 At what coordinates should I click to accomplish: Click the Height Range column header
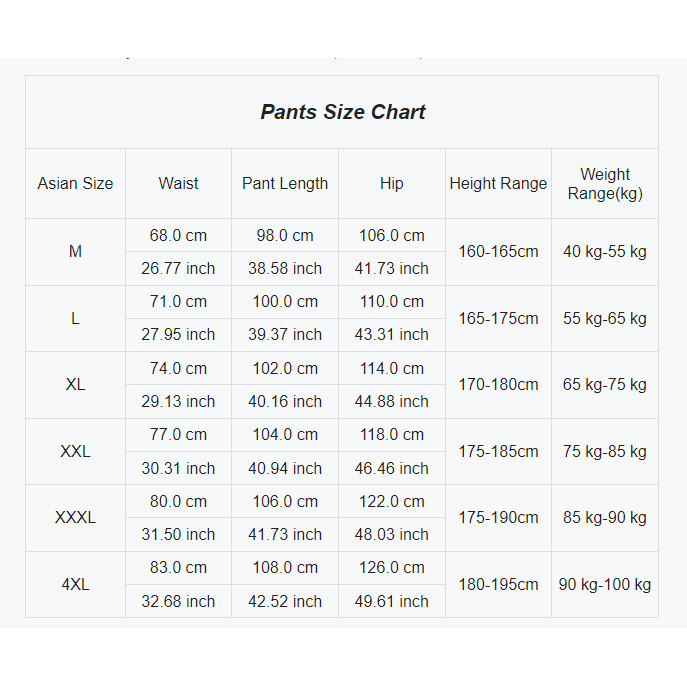pos(498,184)
